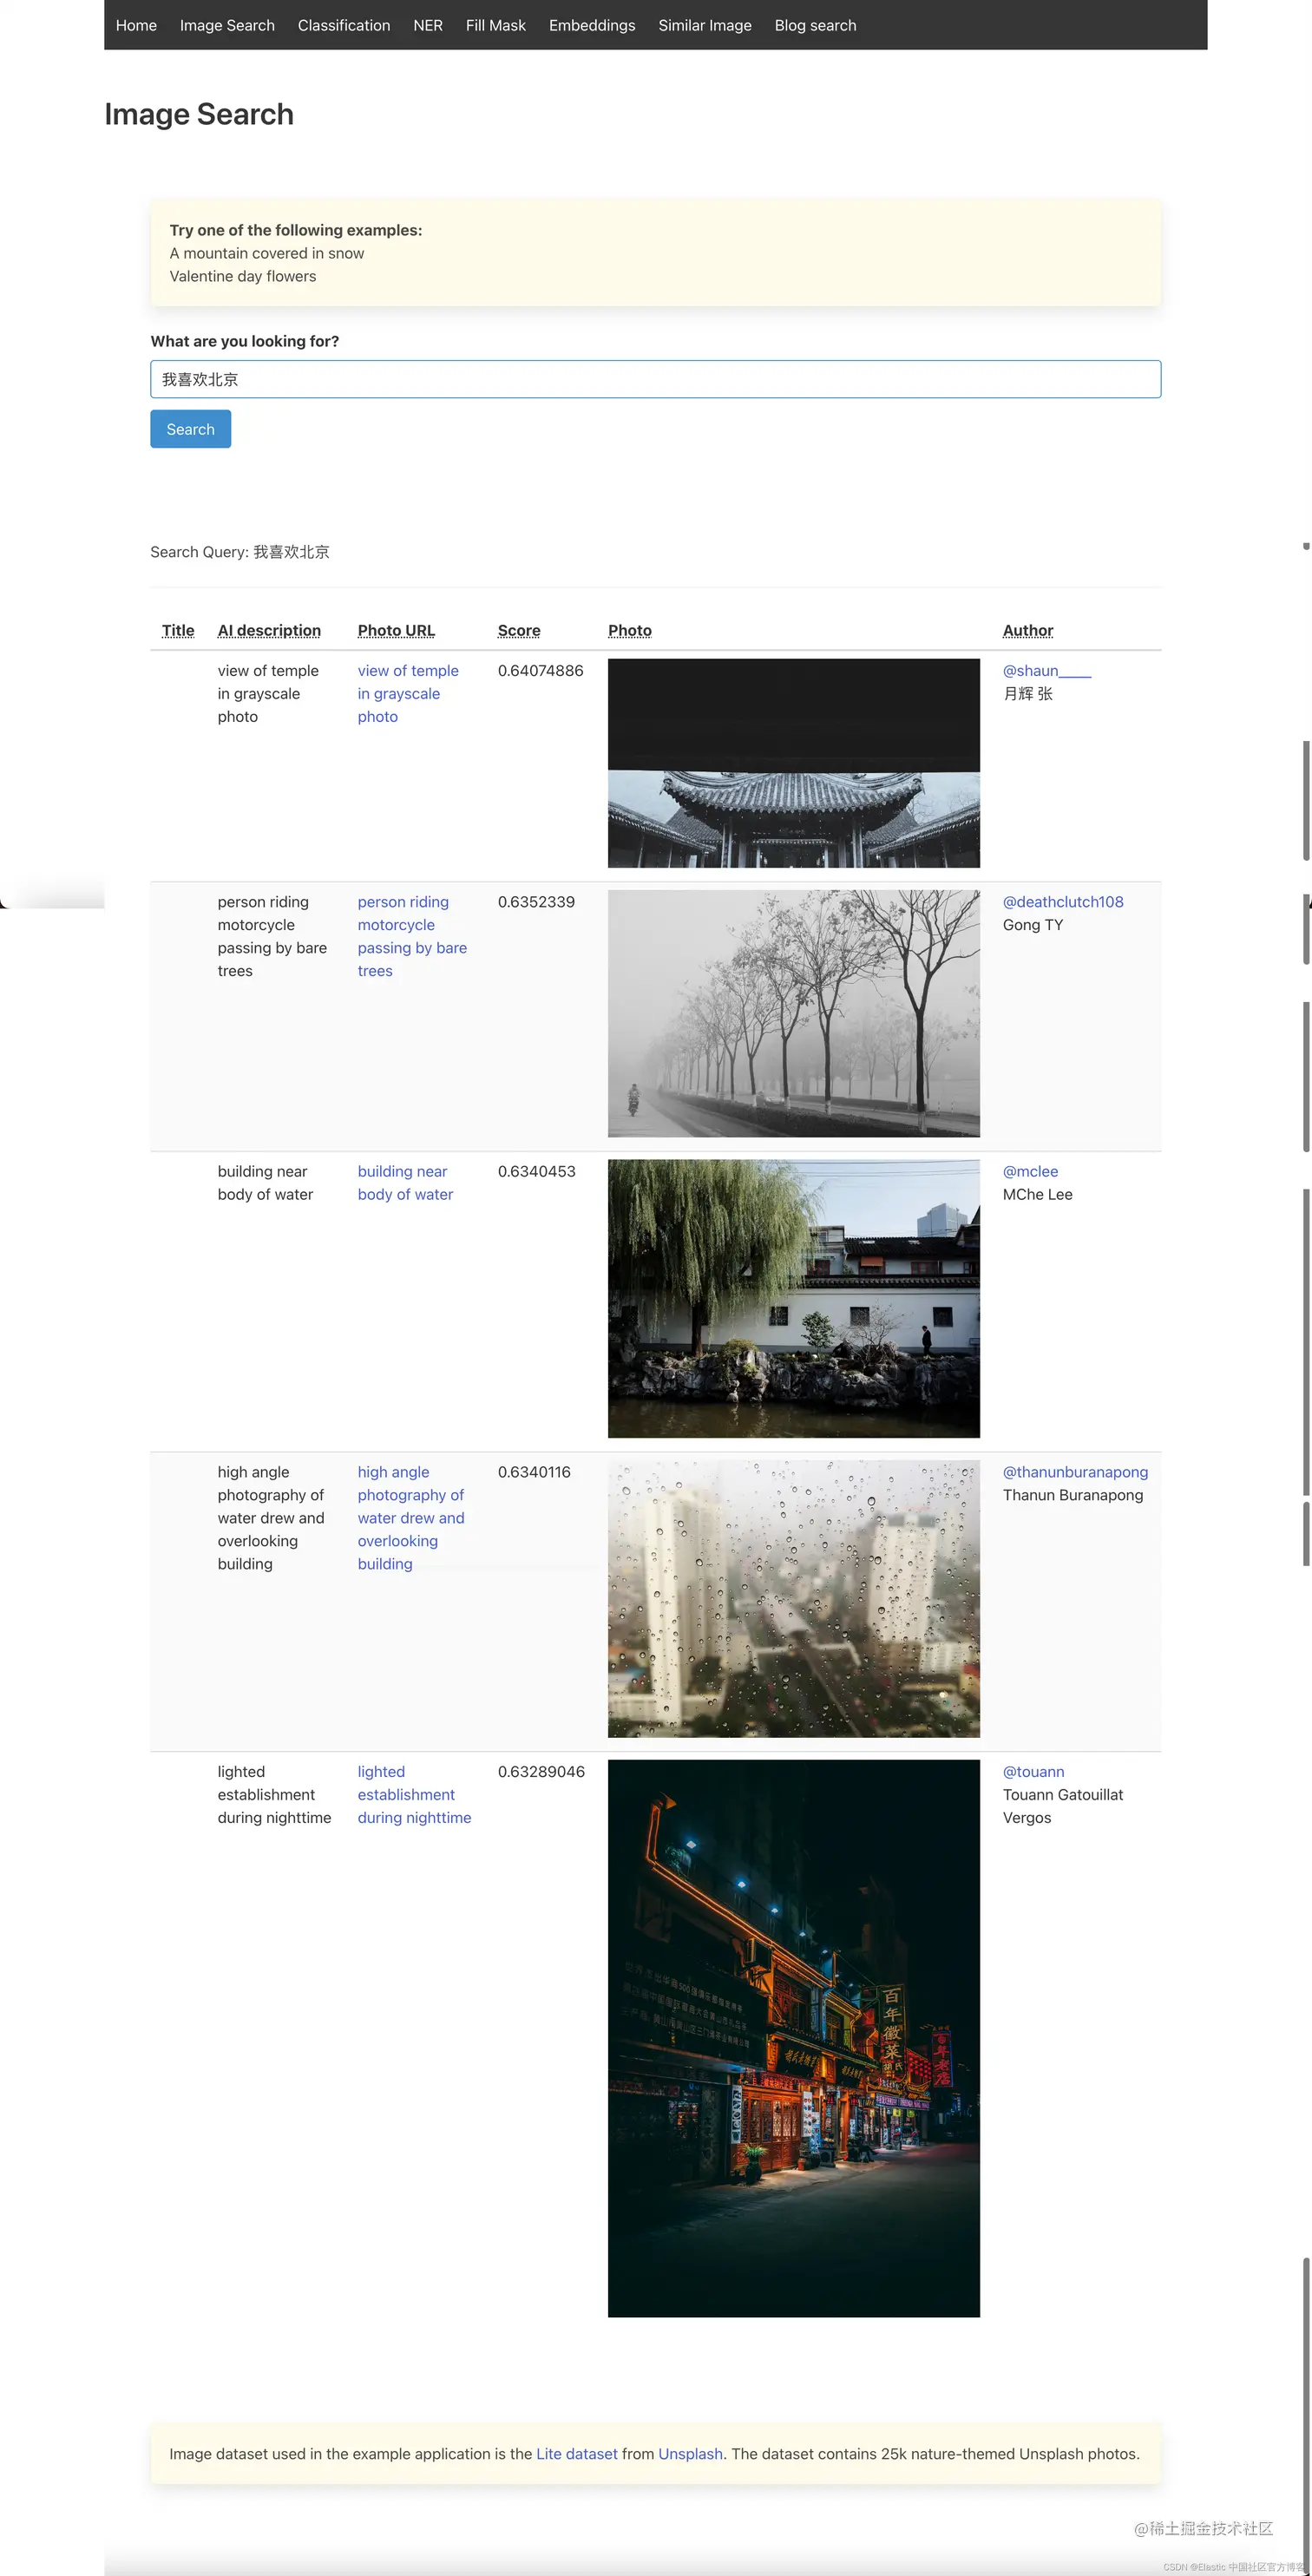The height and width of the screenshot is (2576, 1312).
Task: Open Fill Mask page
Action: pos(496,25)
